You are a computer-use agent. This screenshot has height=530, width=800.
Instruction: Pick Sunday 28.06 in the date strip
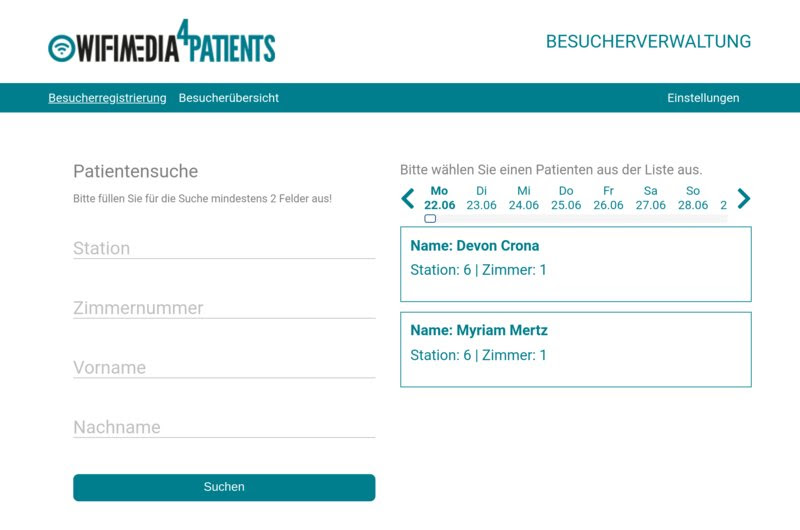693,198
